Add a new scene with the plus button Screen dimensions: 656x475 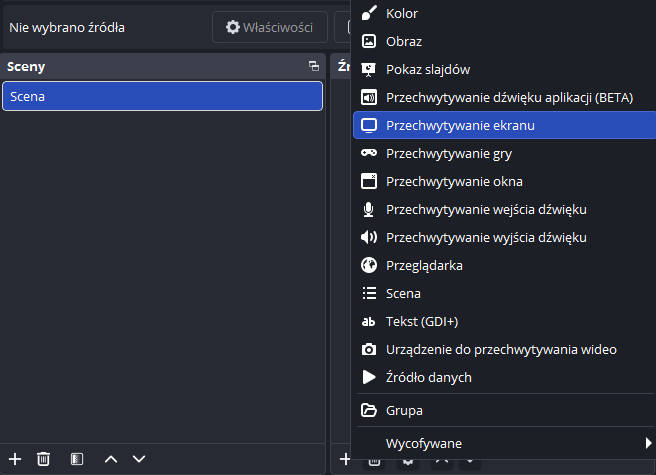click(x=15, y=458)
